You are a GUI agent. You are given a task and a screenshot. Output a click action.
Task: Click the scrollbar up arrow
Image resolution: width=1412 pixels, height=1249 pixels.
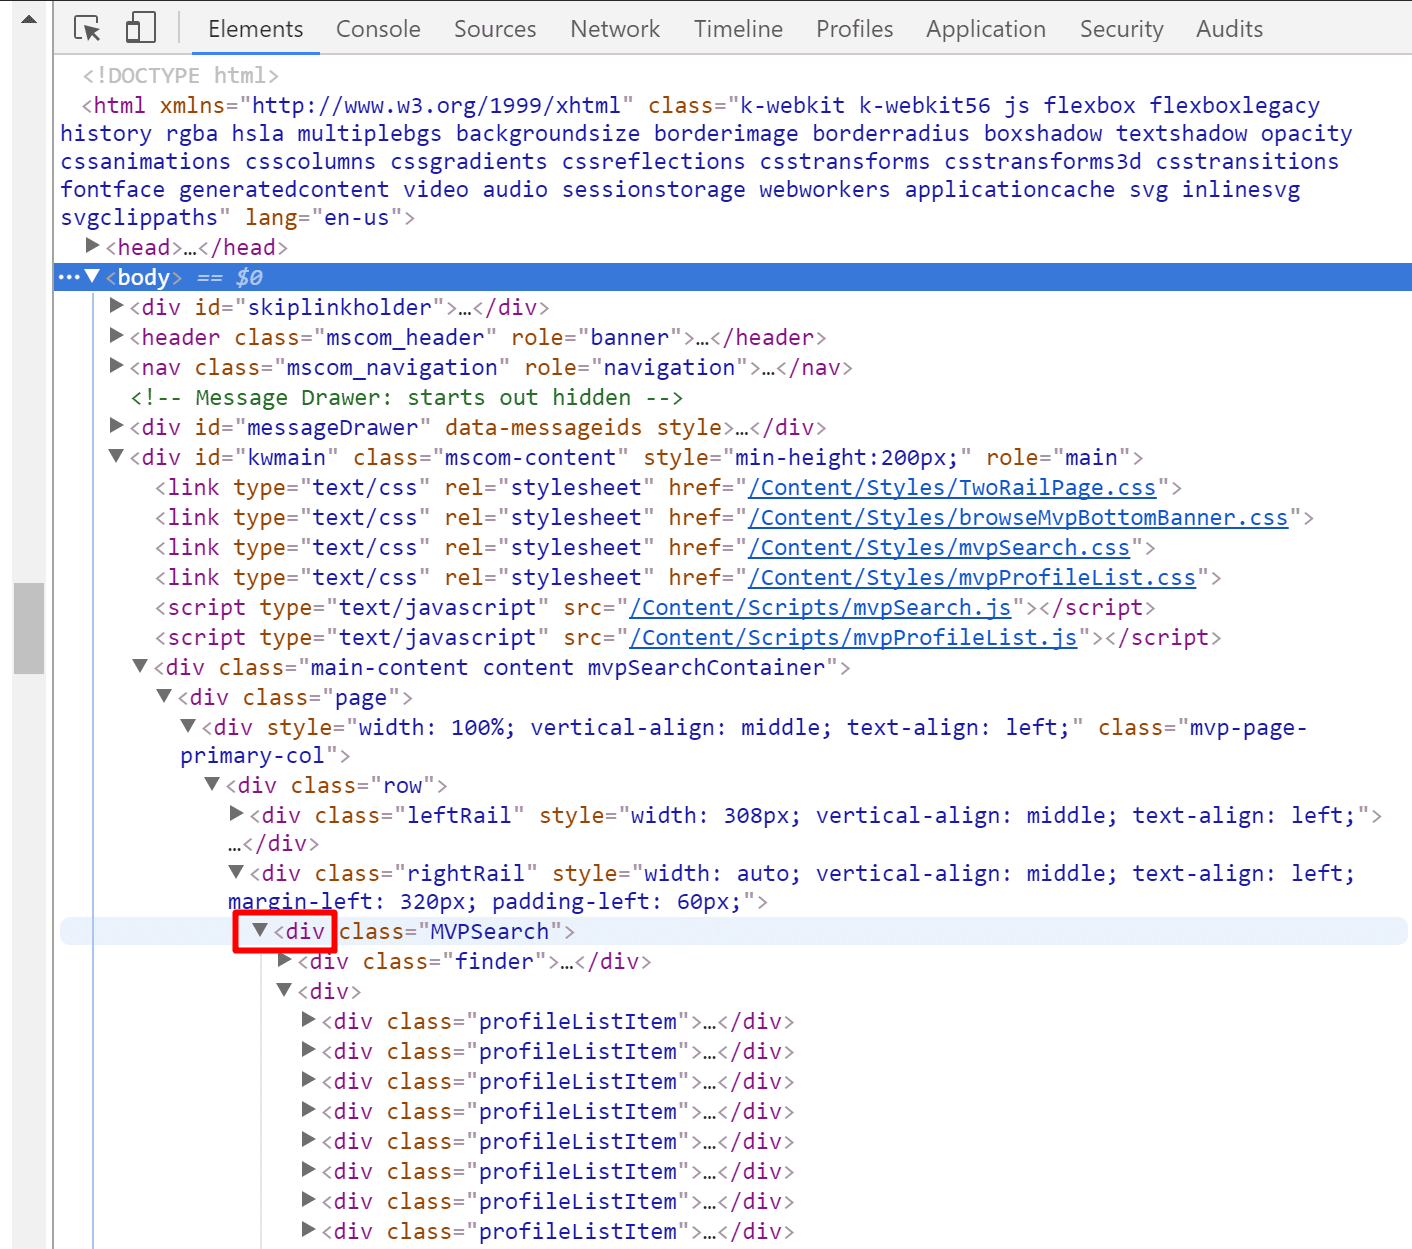pyautogui.click(x=29, y=17)
